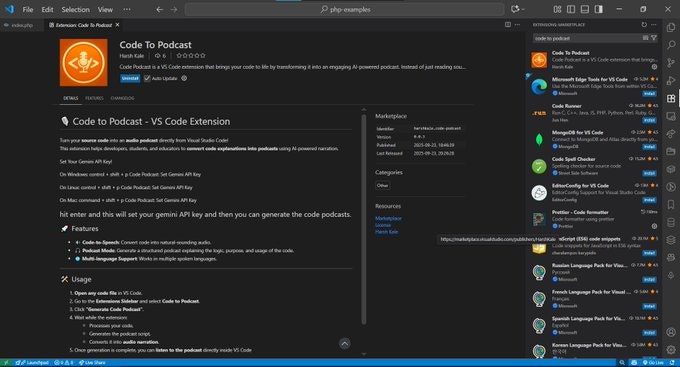
Task: Click the manage gear on Code To Podcast list item
Action: pos(654,67)
